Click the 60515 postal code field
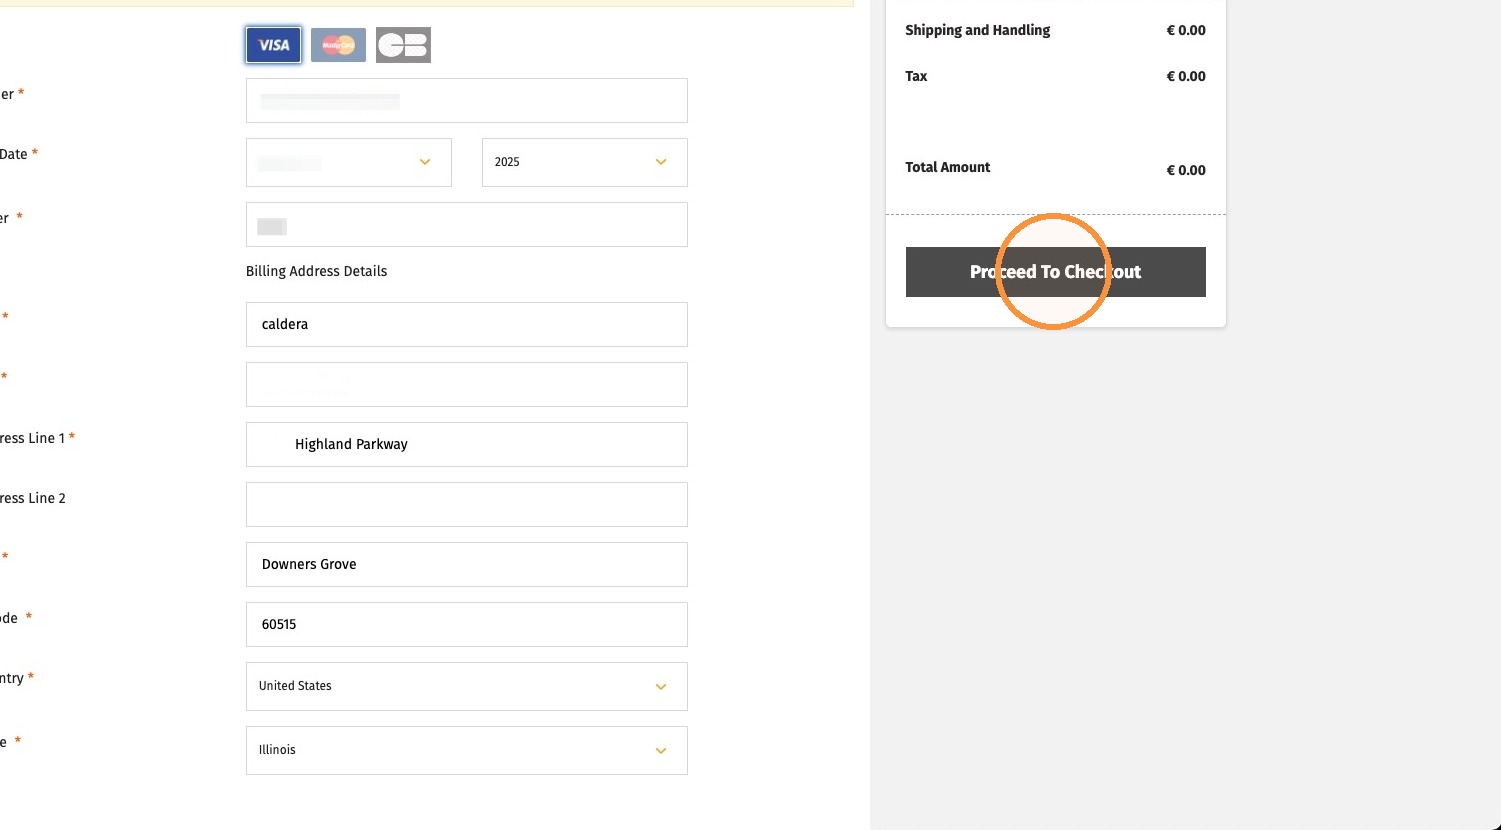 (x=467, y=625)
